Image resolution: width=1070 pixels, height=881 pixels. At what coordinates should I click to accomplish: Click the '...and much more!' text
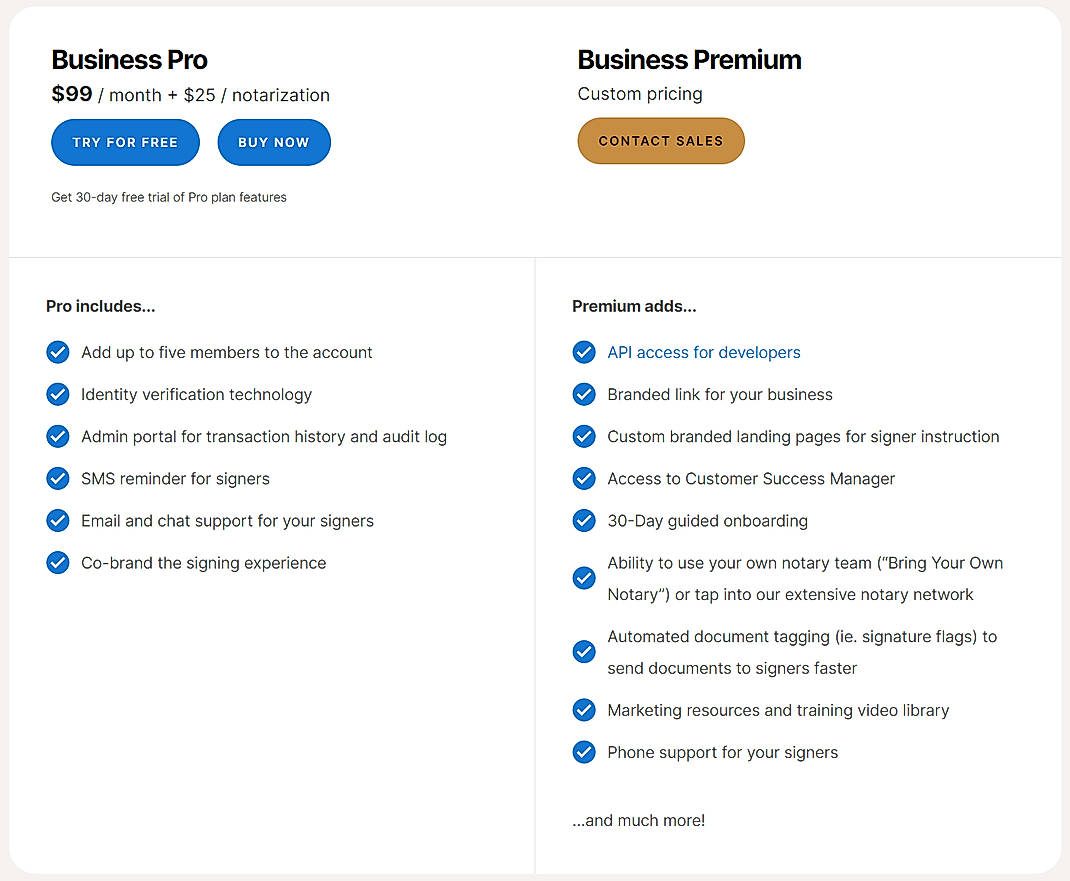[638, 820]
